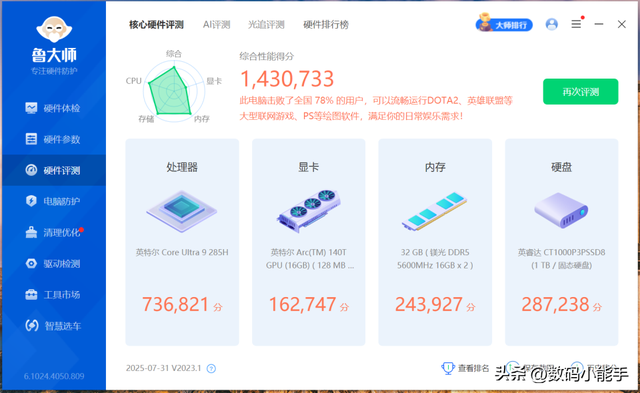This screenshot has height=393, width=640.
Task: Click the 综合性能得分 label
Action: 267,56
